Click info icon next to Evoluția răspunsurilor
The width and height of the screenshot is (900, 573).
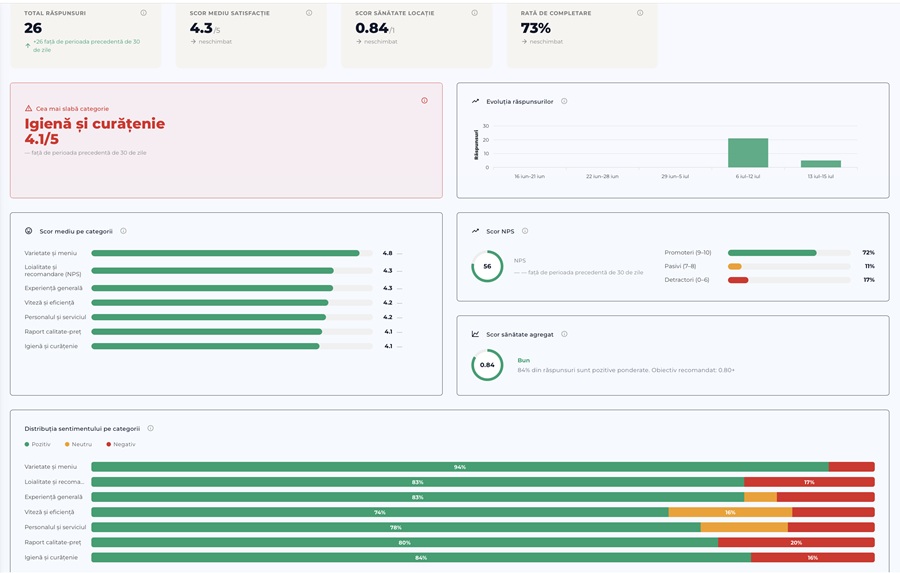pos(564,101)
